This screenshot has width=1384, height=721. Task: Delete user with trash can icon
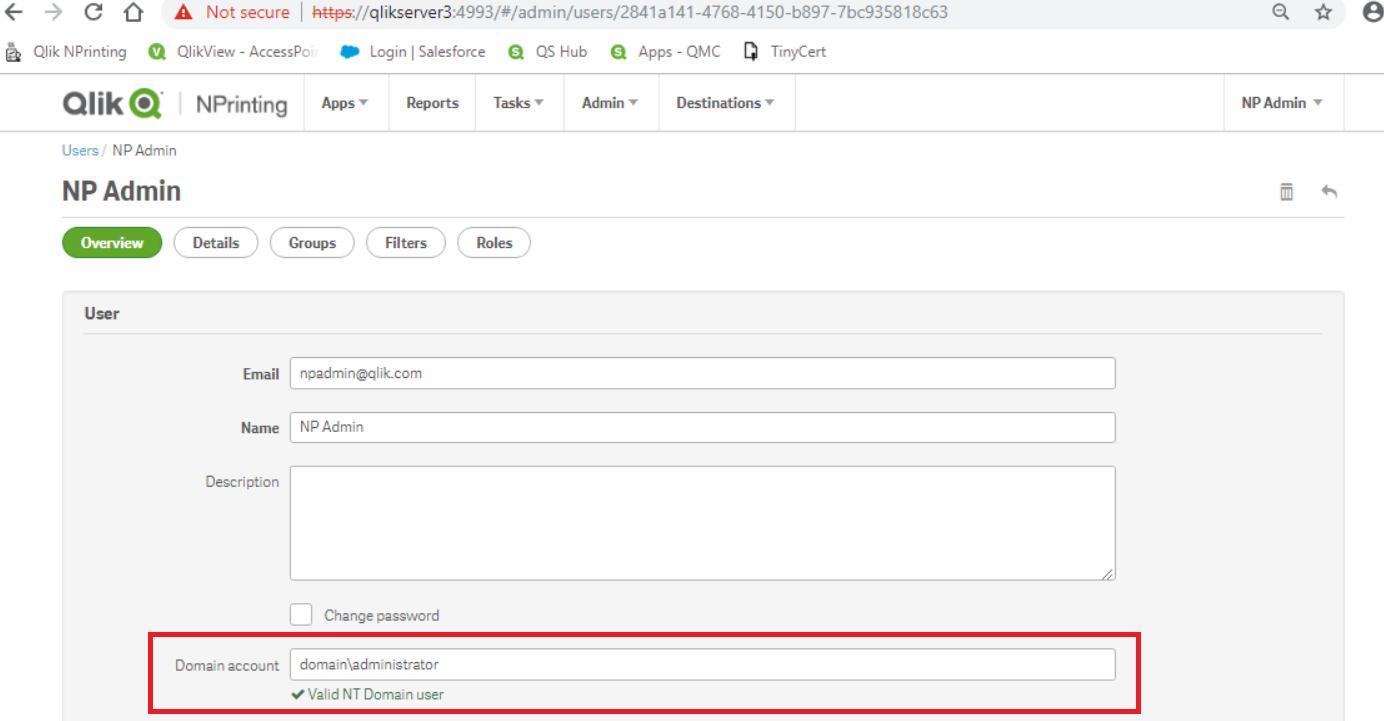[1287, 191]
